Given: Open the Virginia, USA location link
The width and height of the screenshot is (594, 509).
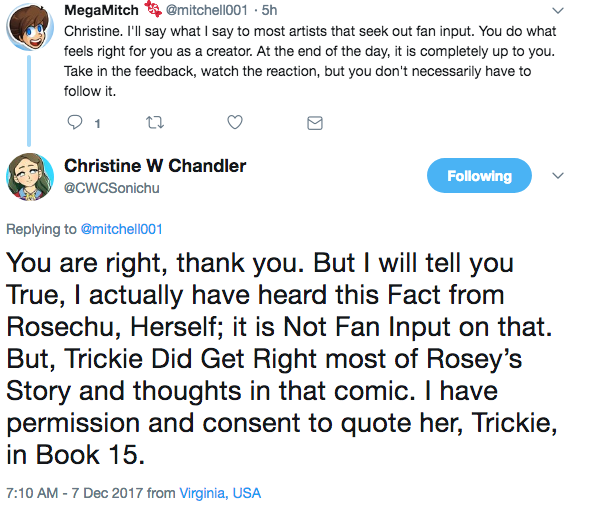Looking at the screenshot, I should (x=220, y=493).
